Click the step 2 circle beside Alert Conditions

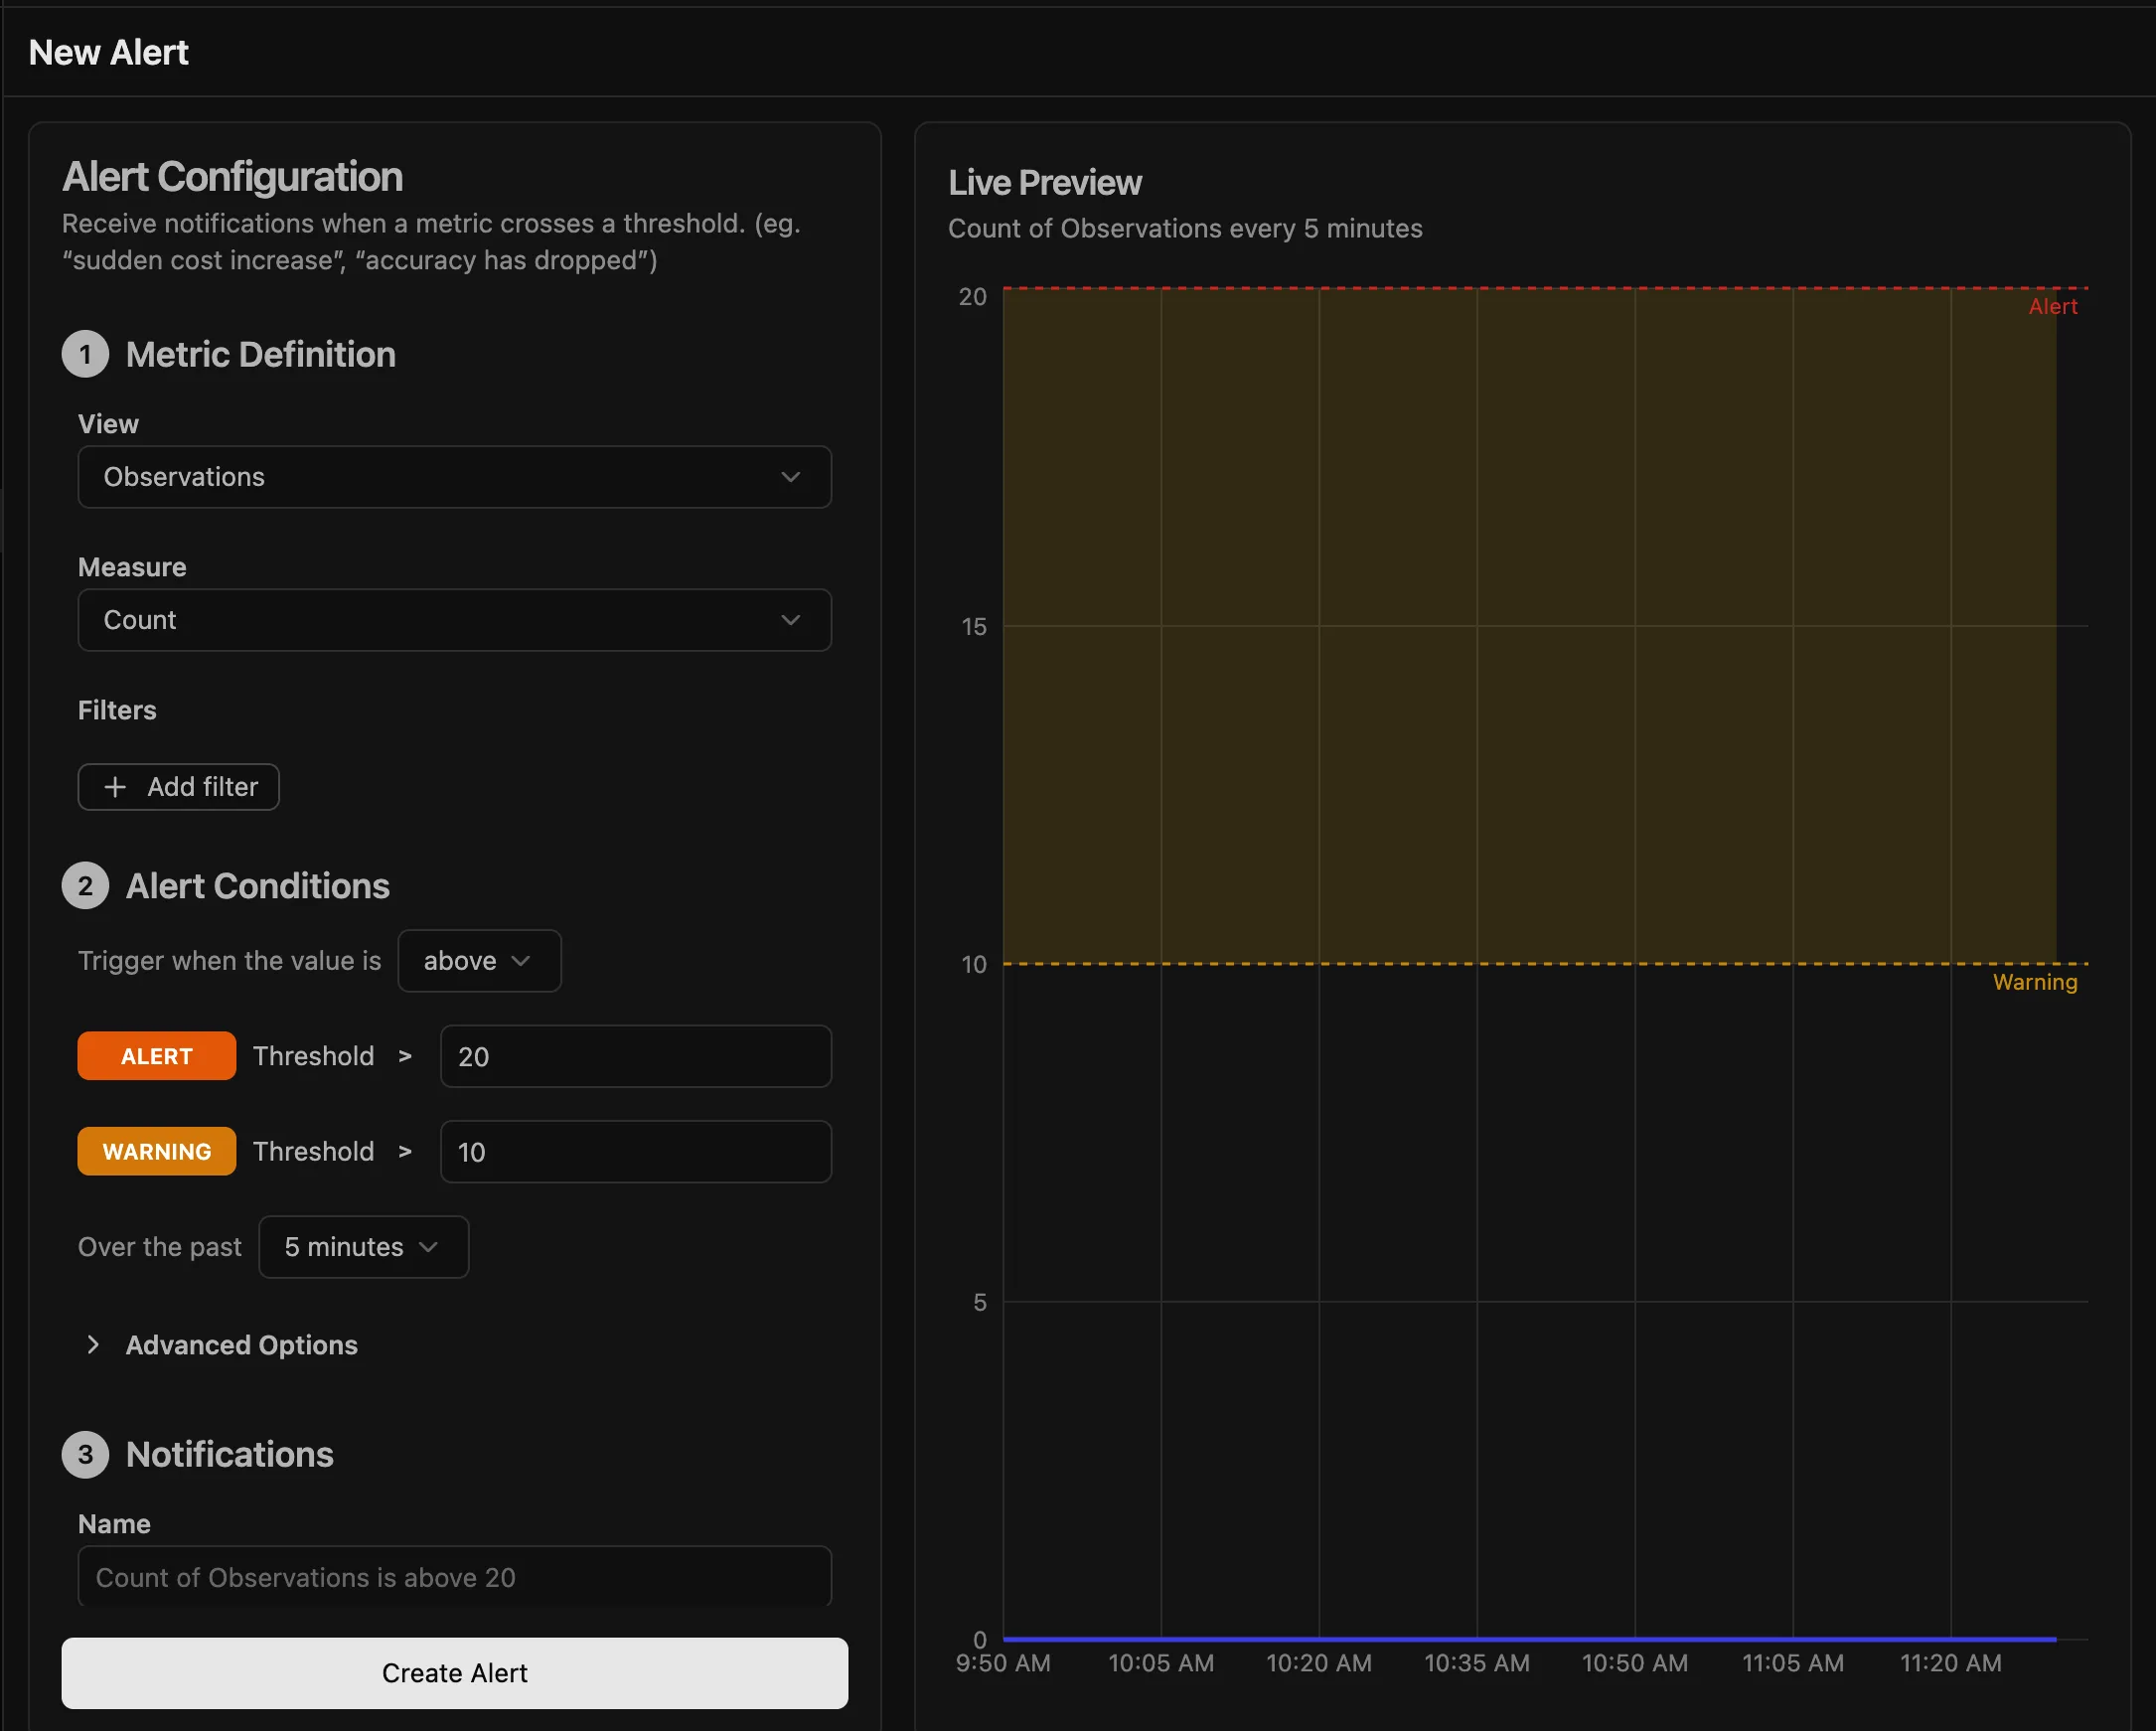[85, 886]
